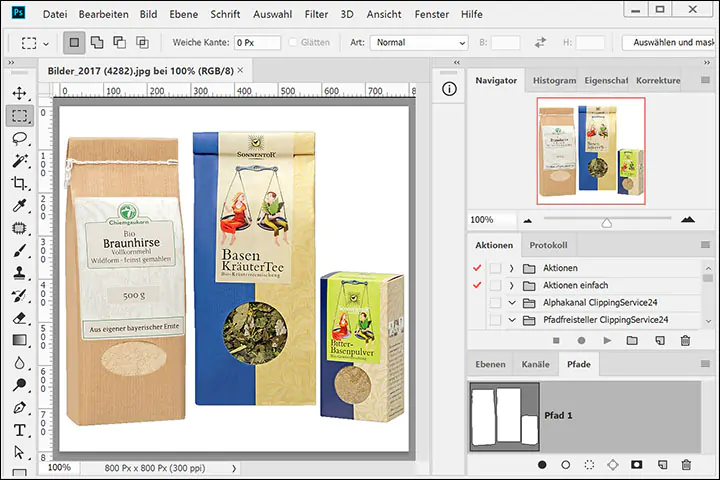Select the Lasso tool
This screenshot has width=720, height=480.
[19, 138]
